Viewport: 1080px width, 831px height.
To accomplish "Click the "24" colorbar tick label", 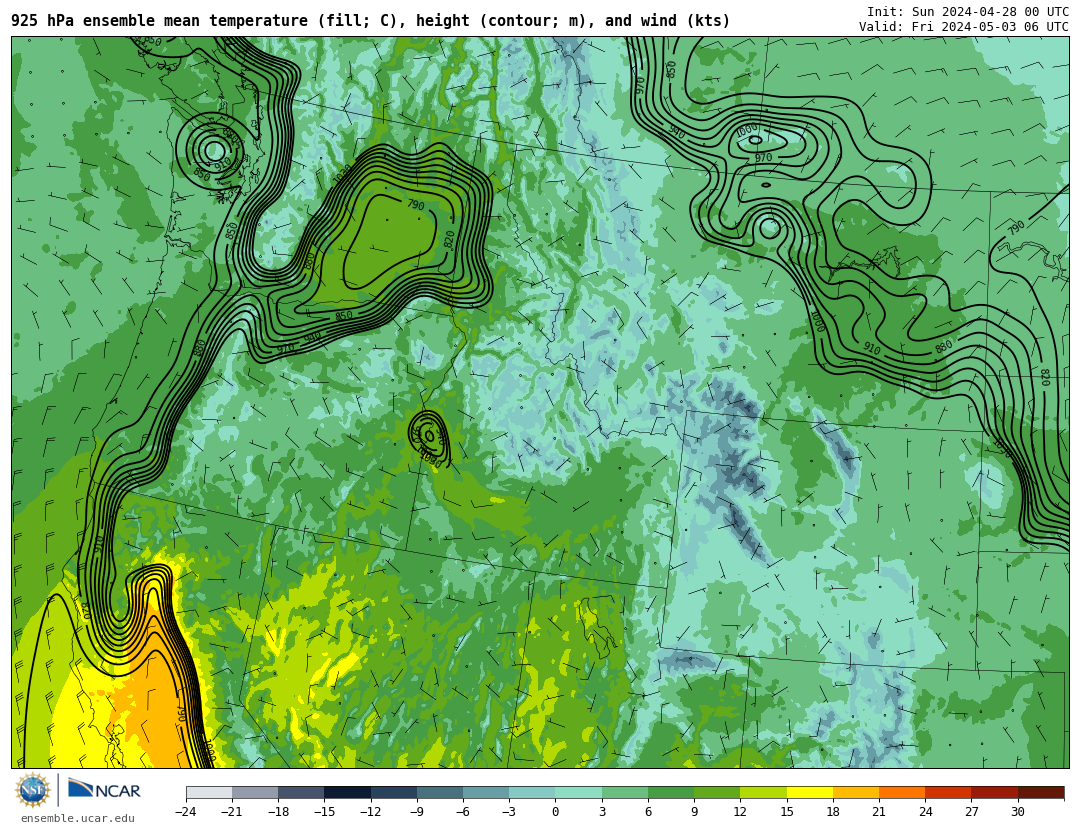I will pos(925,812).
